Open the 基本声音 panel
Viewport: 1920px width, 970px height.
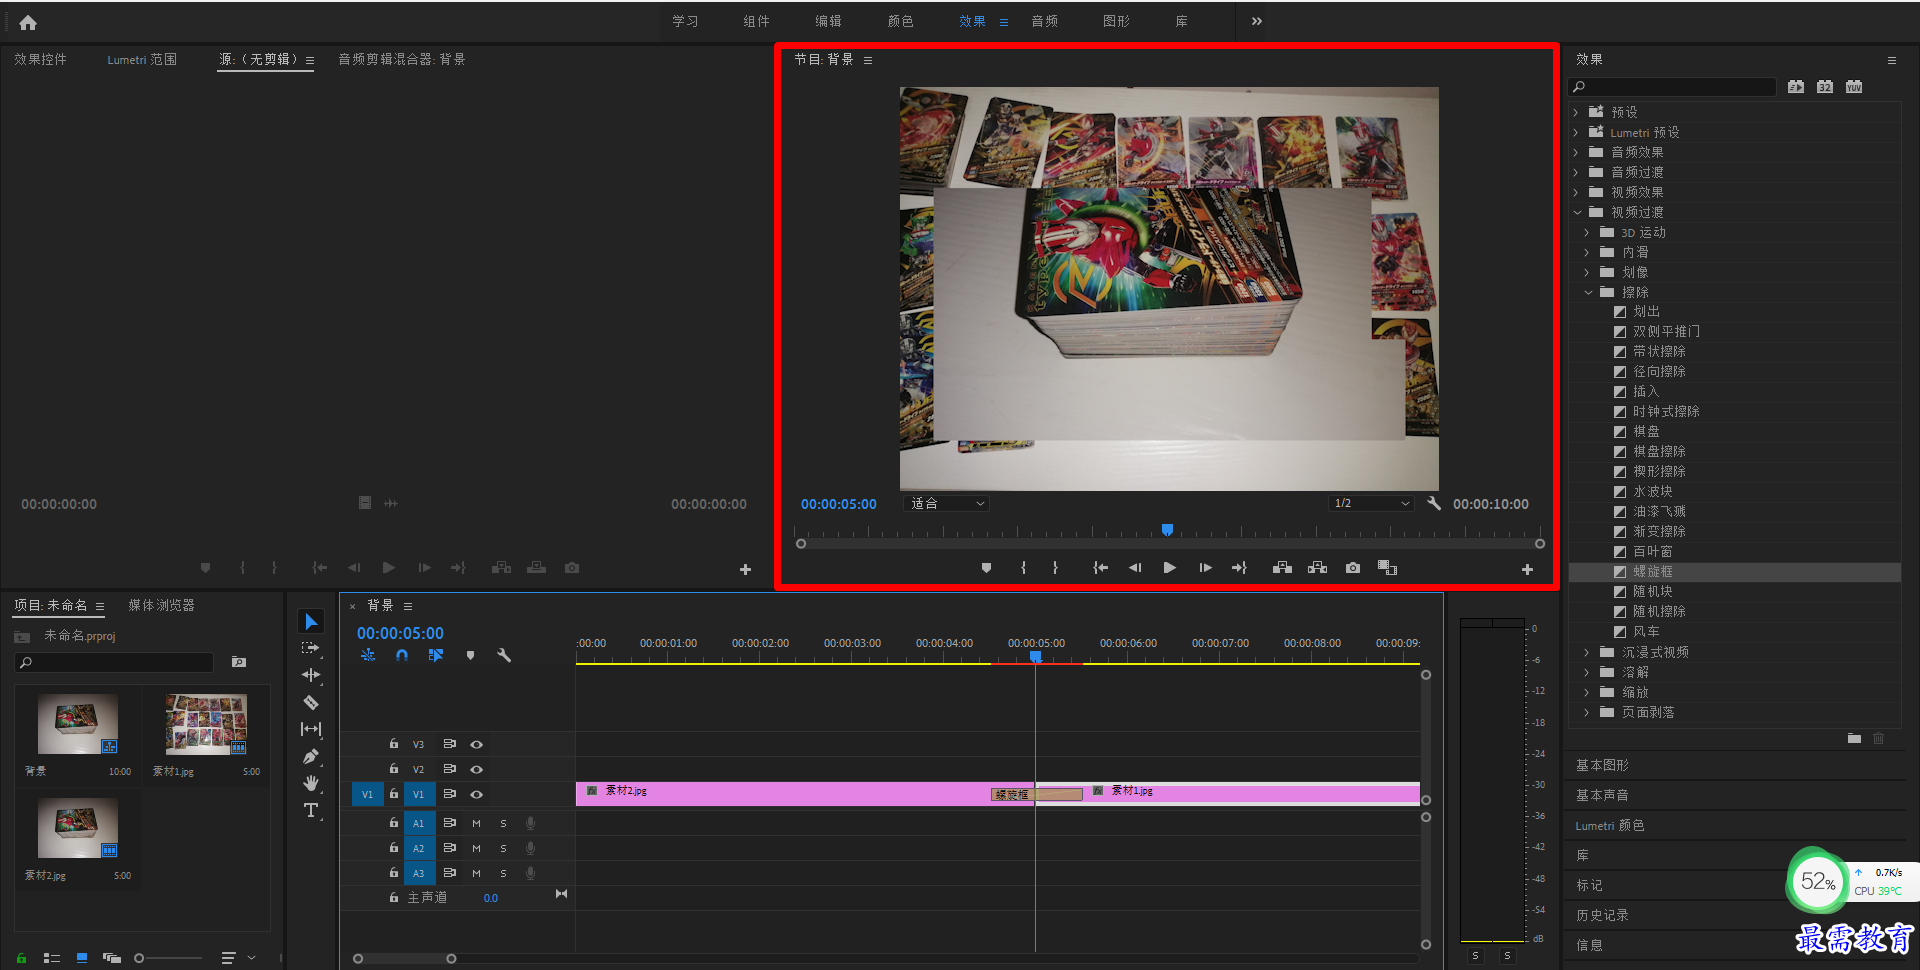click(1602, 795)
